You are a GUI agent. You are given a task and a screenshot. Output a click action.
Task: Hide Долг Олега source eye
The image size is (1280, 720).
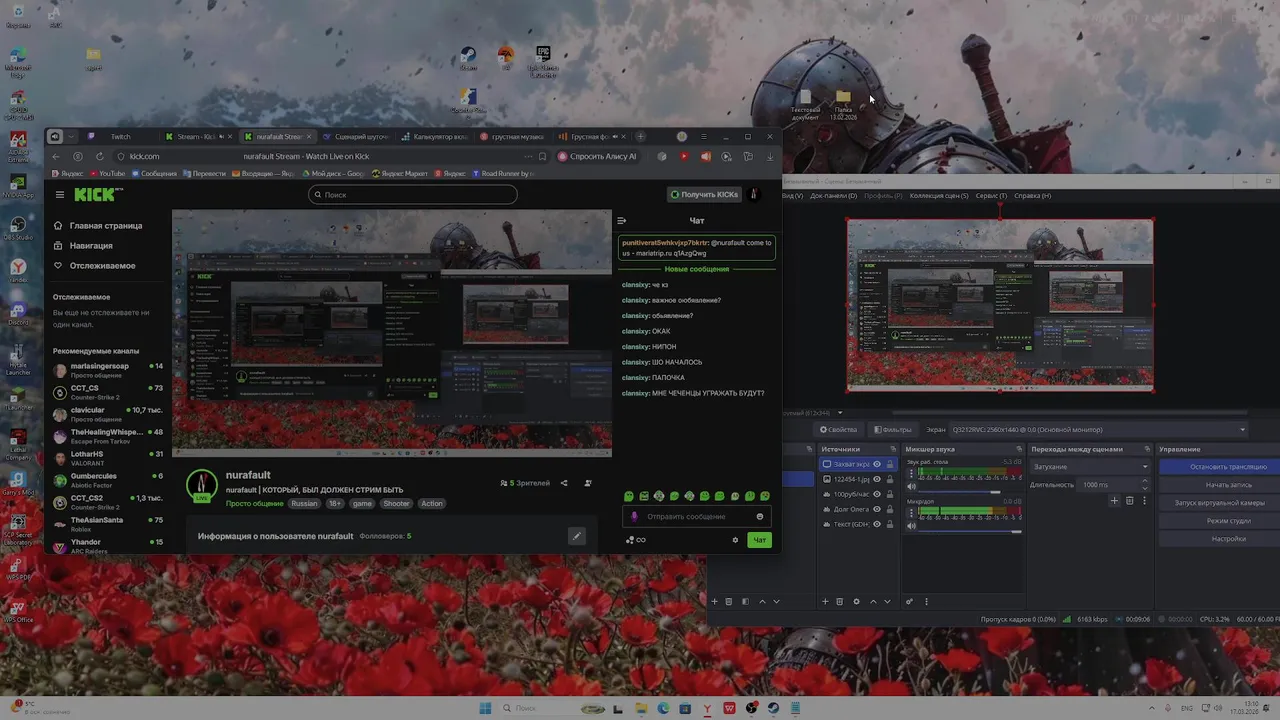tap(877, 509)
